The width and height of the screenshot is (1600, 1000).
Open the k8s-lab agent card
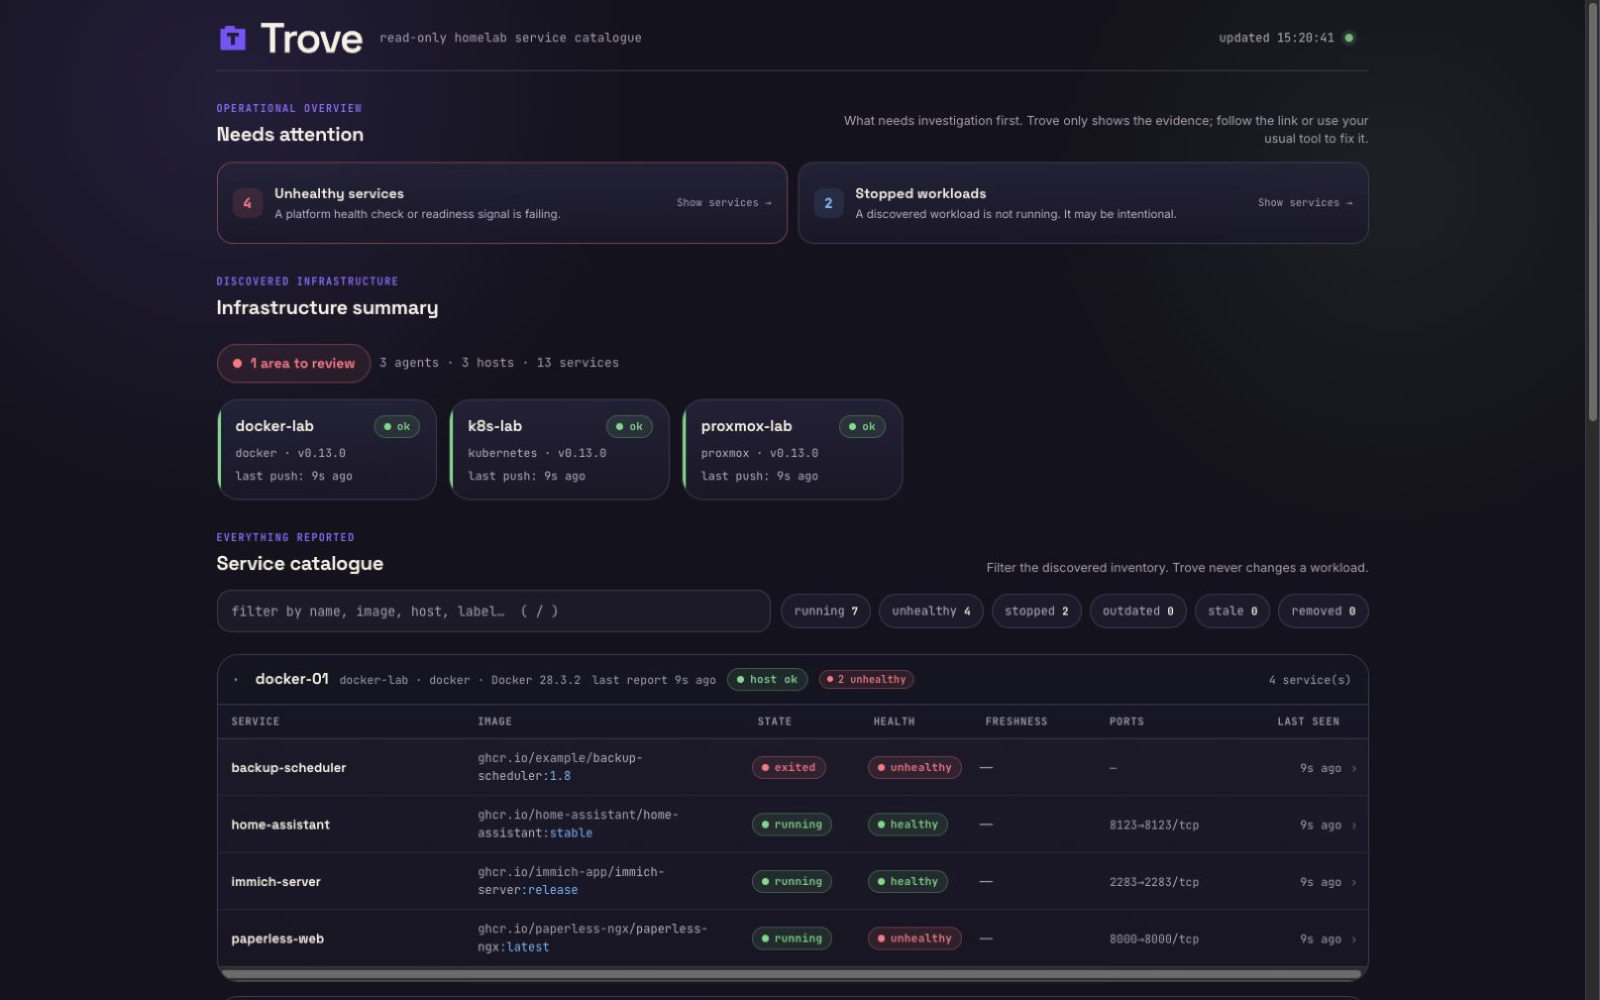click(x=560, y=450)
